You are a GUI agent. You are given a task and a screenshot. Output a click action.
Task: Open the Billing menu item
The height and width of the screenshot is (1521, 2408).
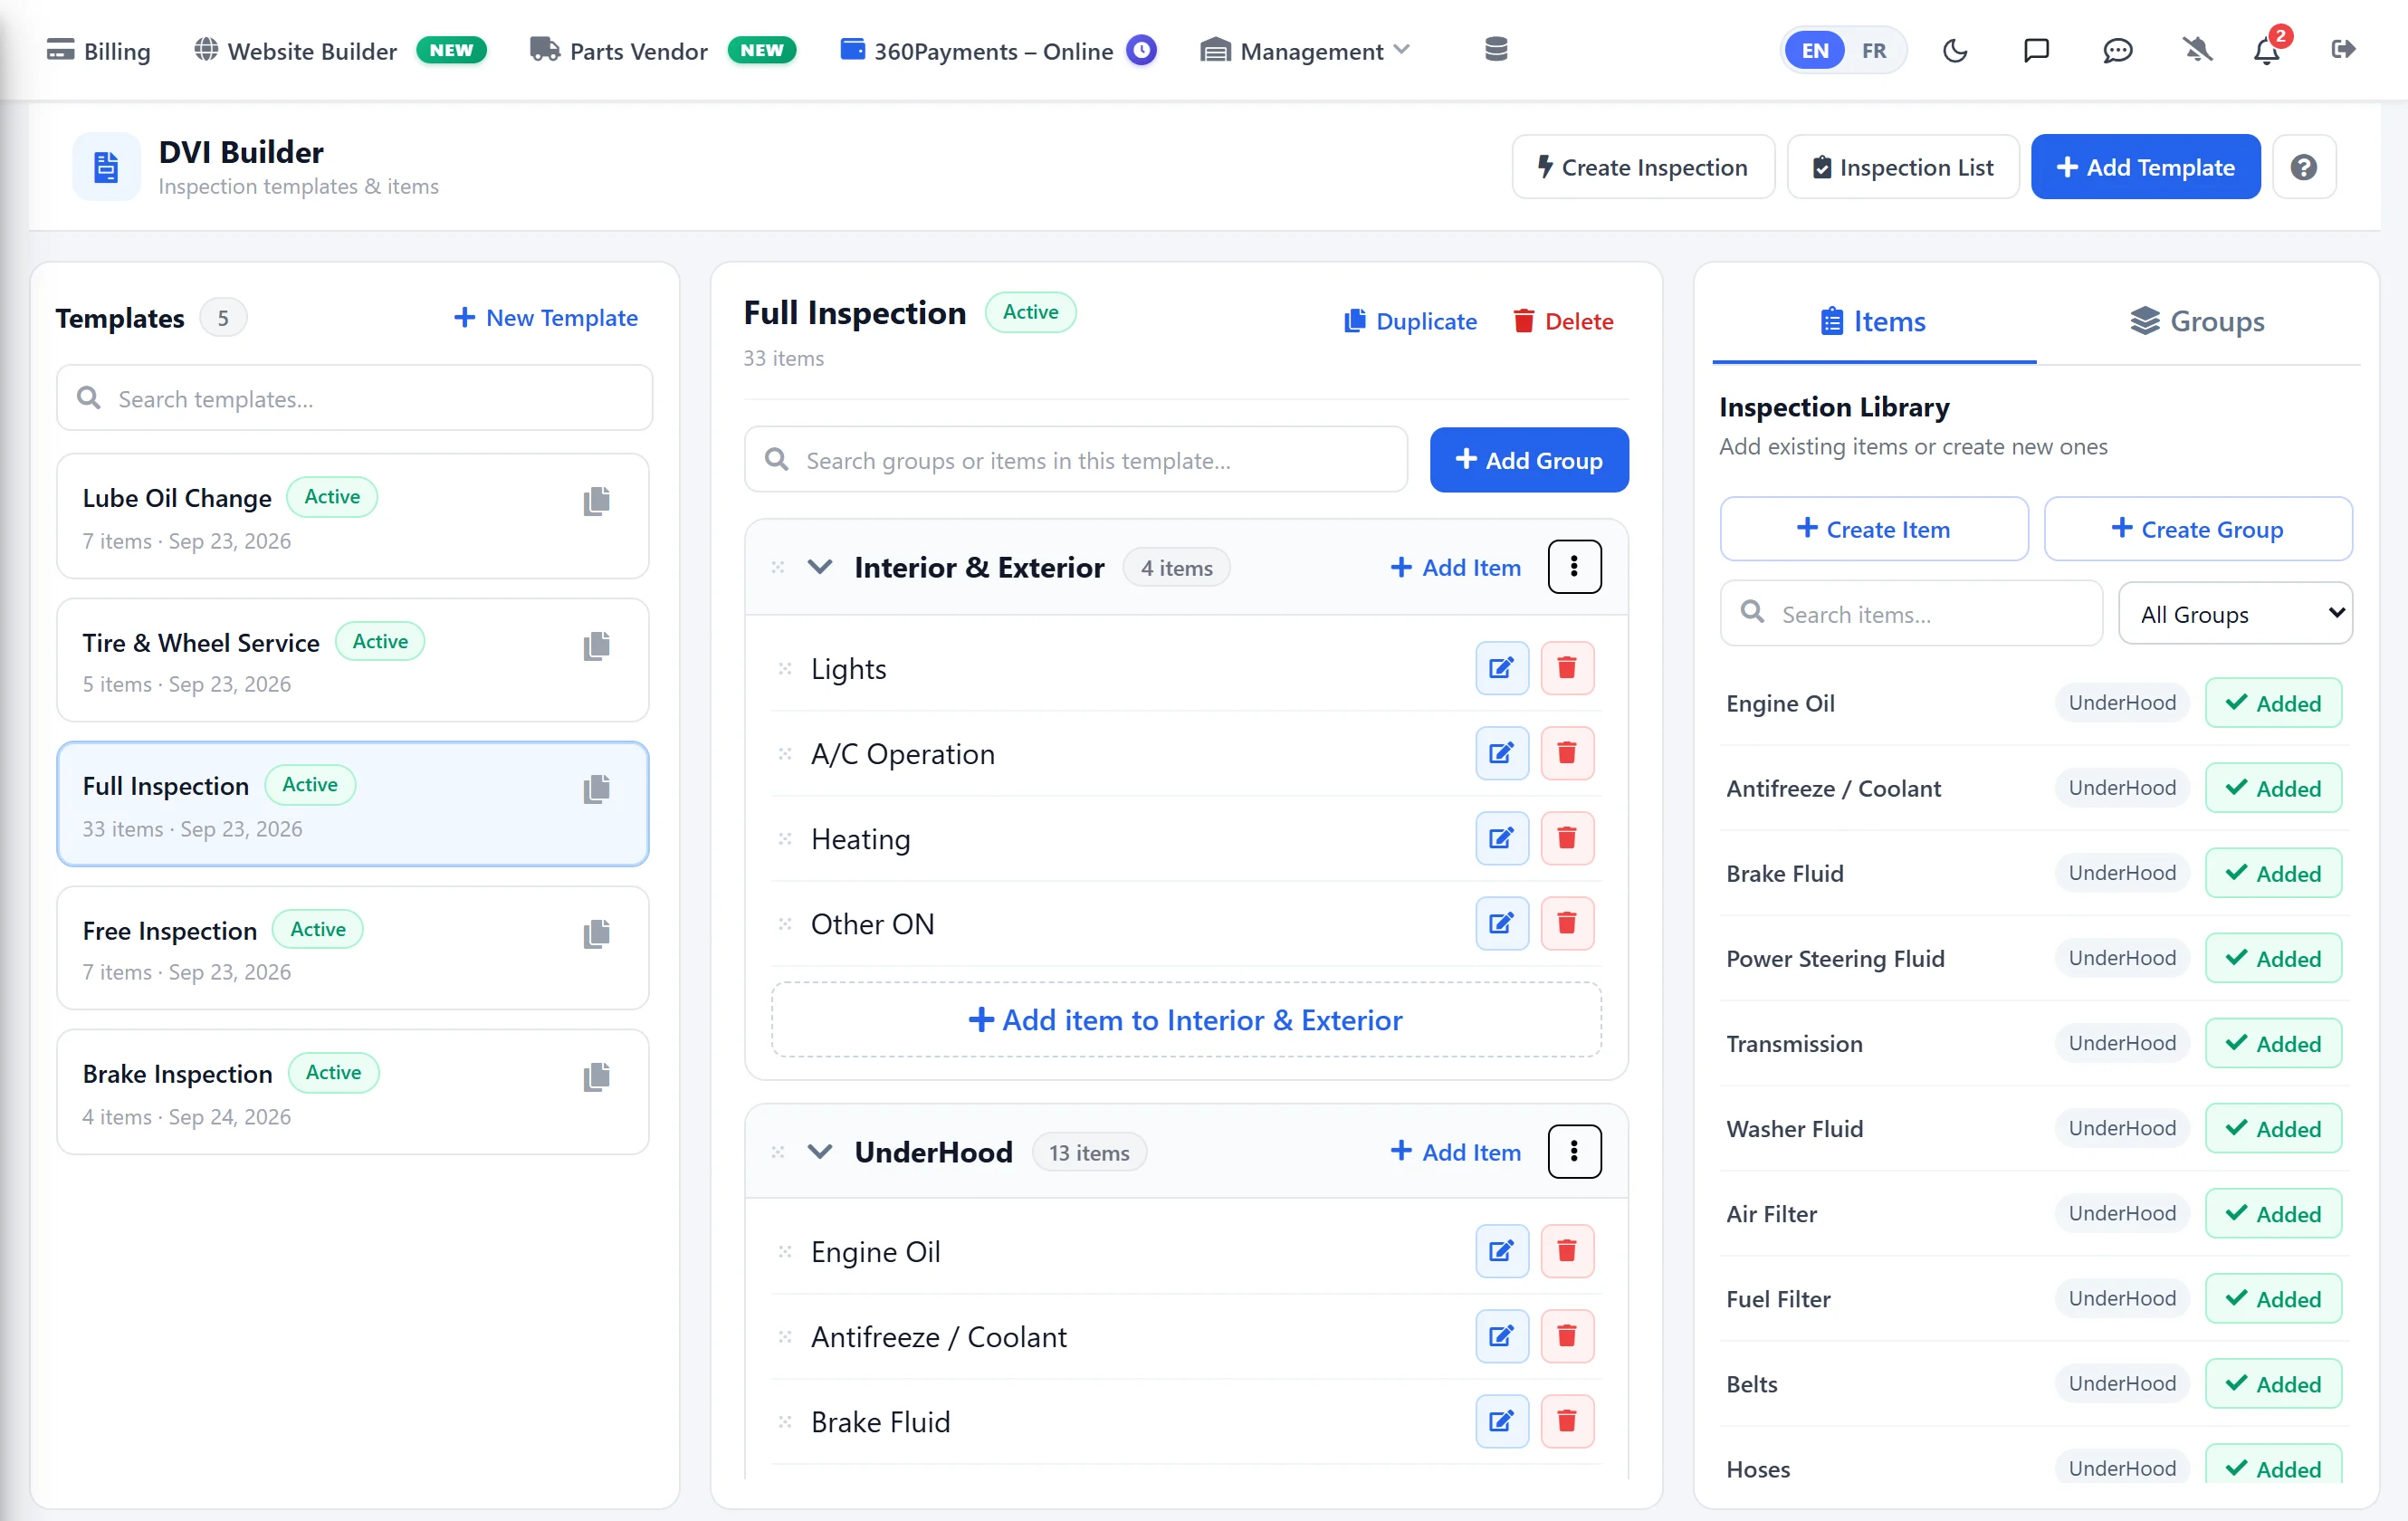coord(99,50)
